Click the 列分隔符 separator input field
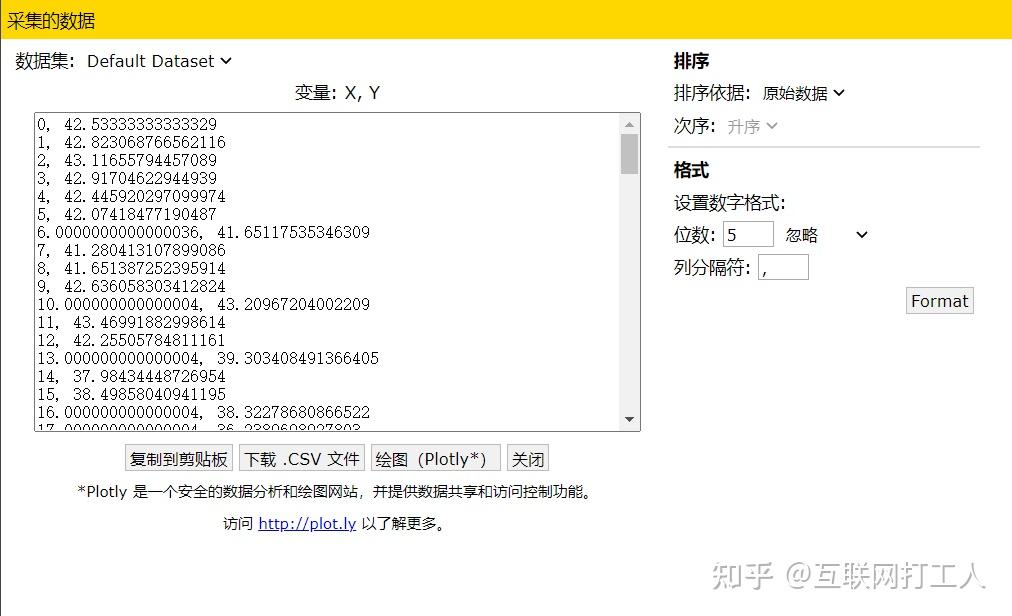Image resolution: width=1012 pixels, height=616 pixels. click(784, 266)
